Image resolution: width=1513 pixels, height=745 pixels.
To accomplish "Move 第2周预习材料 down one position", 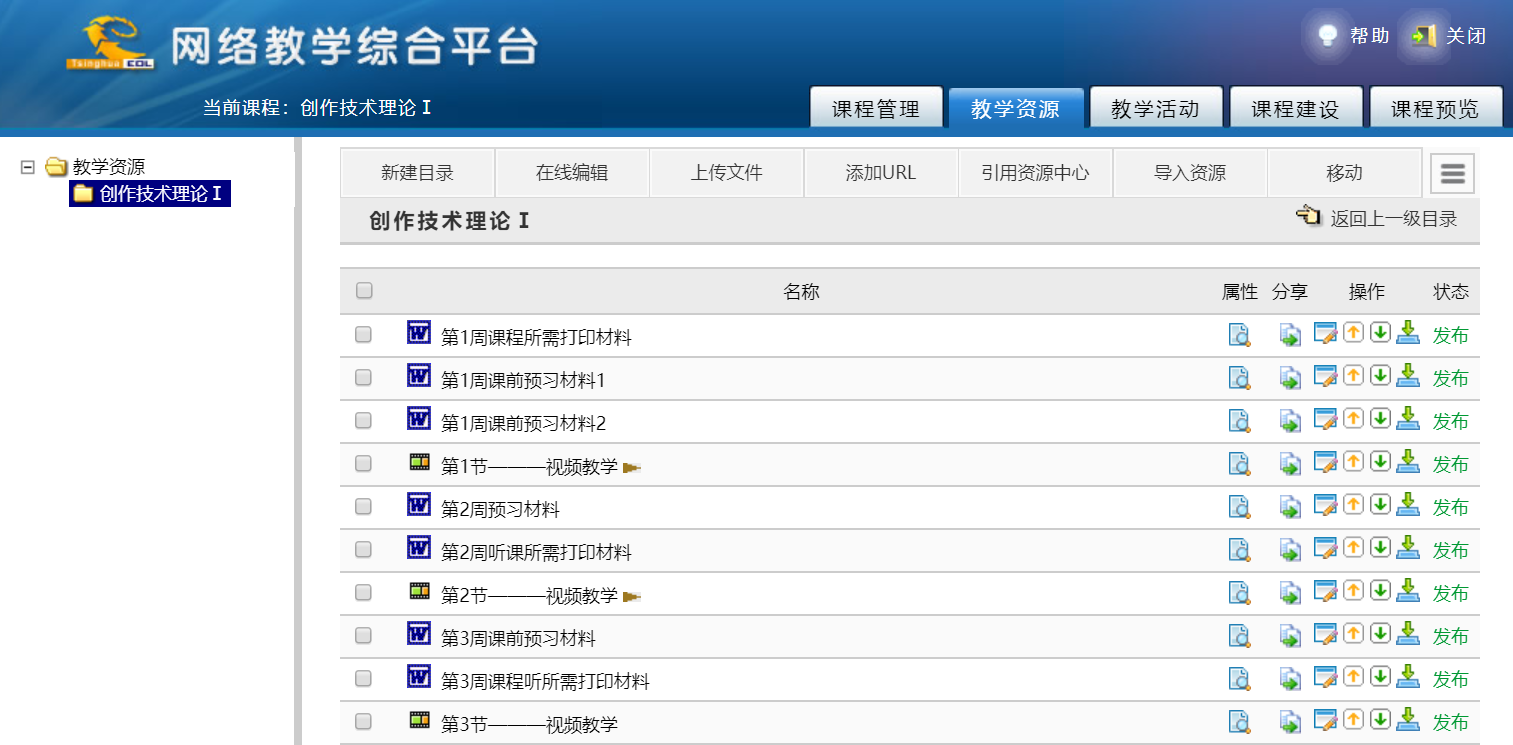I will (1380, 505).
